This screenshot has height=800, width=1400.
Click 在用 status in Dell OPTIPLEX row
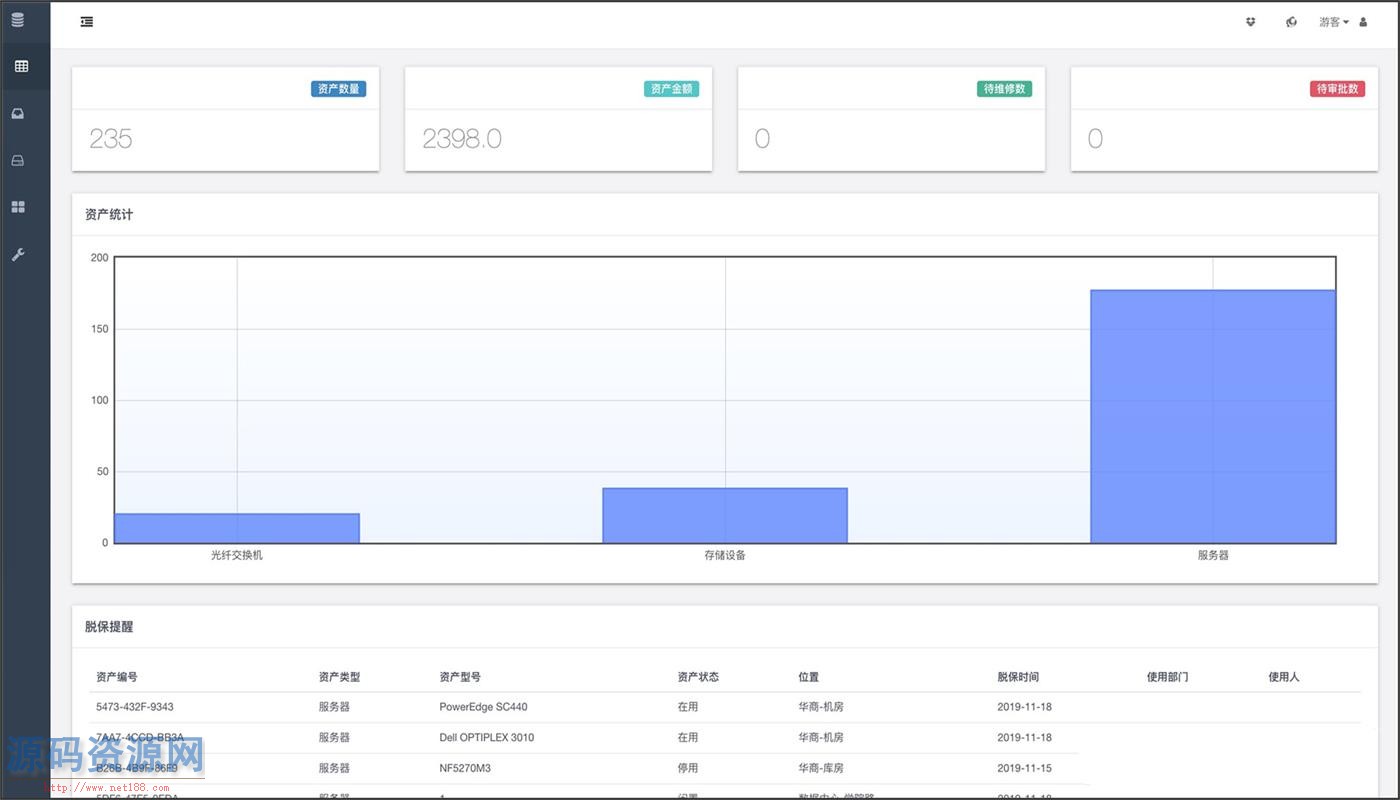pyautogui.click(x=688, y=738)
